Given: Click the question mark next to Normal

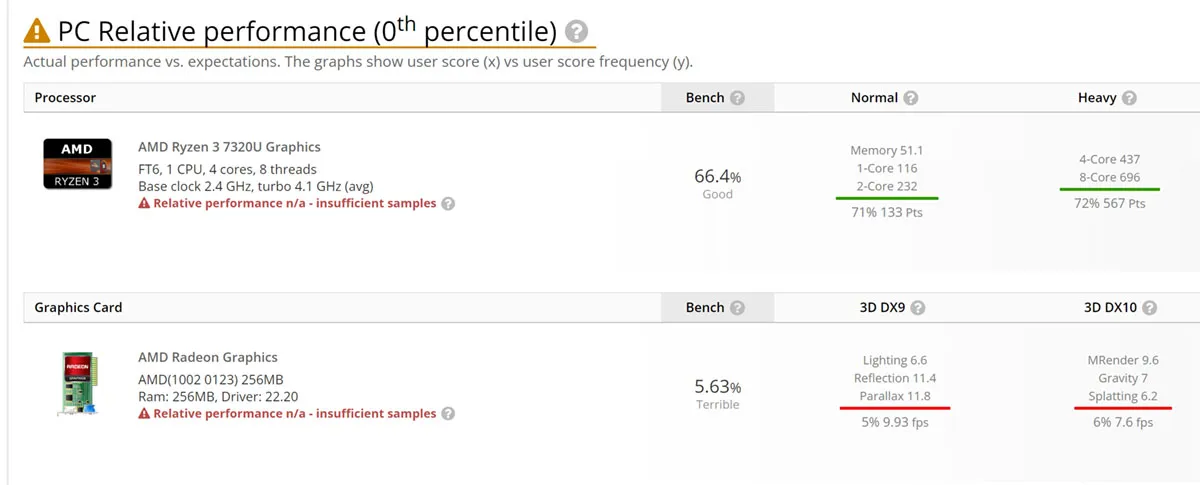Looking at the screenshot, I should [x=911, y=98].
